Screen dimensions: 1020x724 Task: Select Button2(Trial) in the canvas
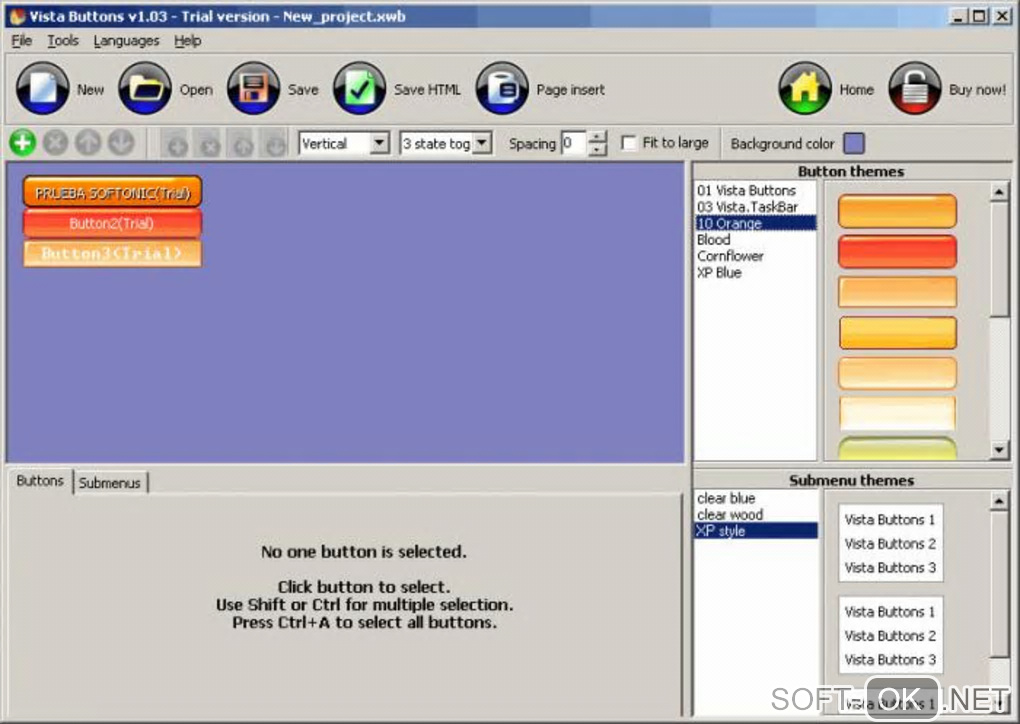tap(112, 223)
